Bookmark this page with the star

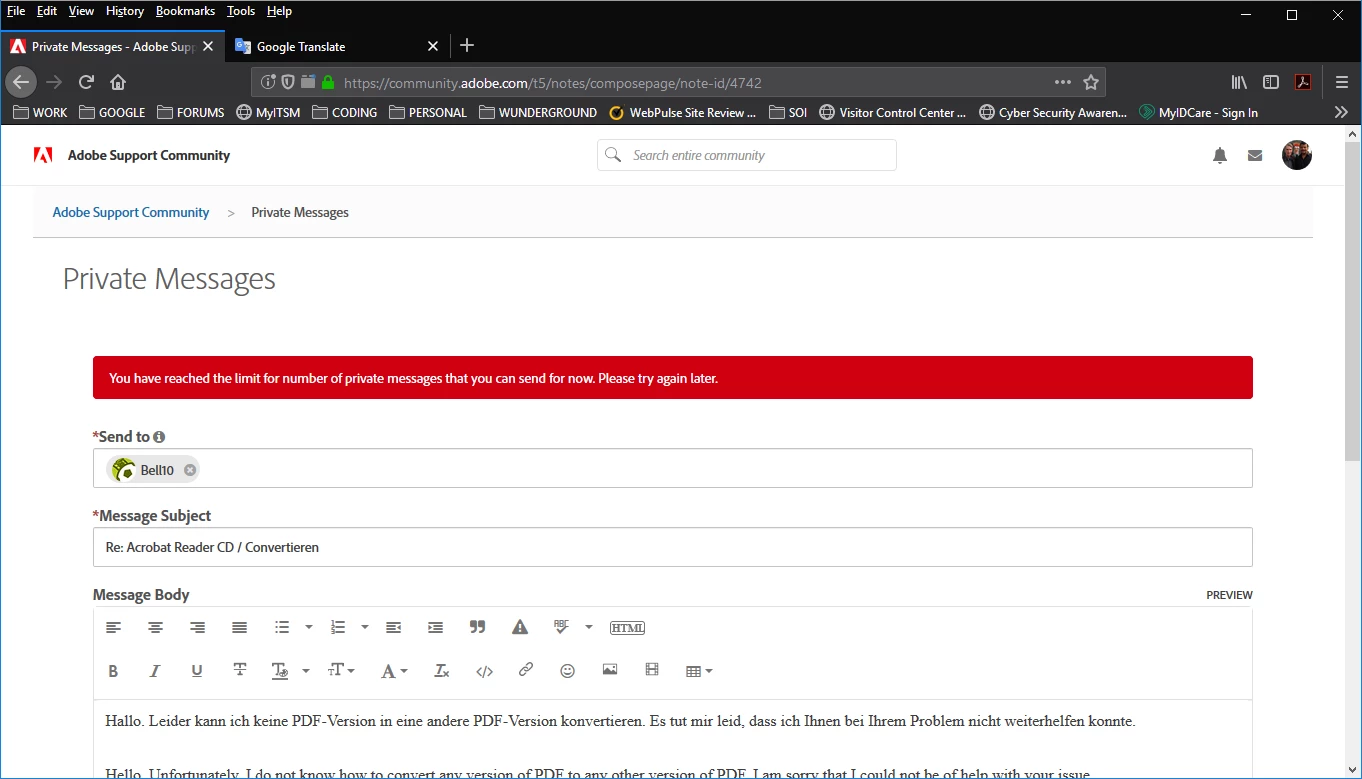(x=1091, y=82)
